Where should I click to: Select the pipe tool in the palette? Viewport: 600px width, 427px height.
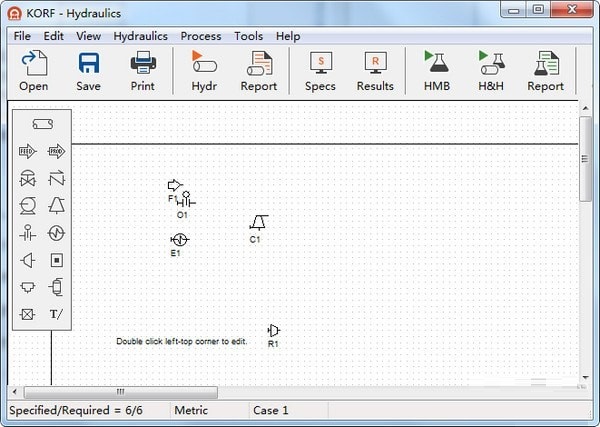tap(42, 124)
